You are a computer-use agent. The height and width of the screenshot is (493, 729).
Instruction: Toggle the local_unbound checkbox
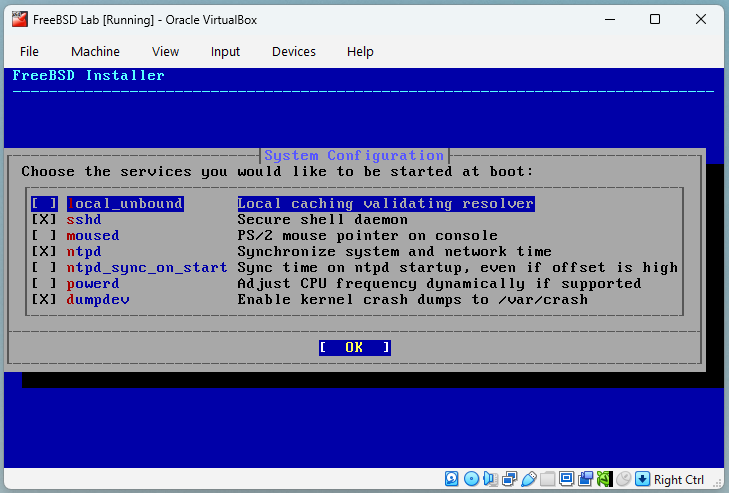point(44,204)
